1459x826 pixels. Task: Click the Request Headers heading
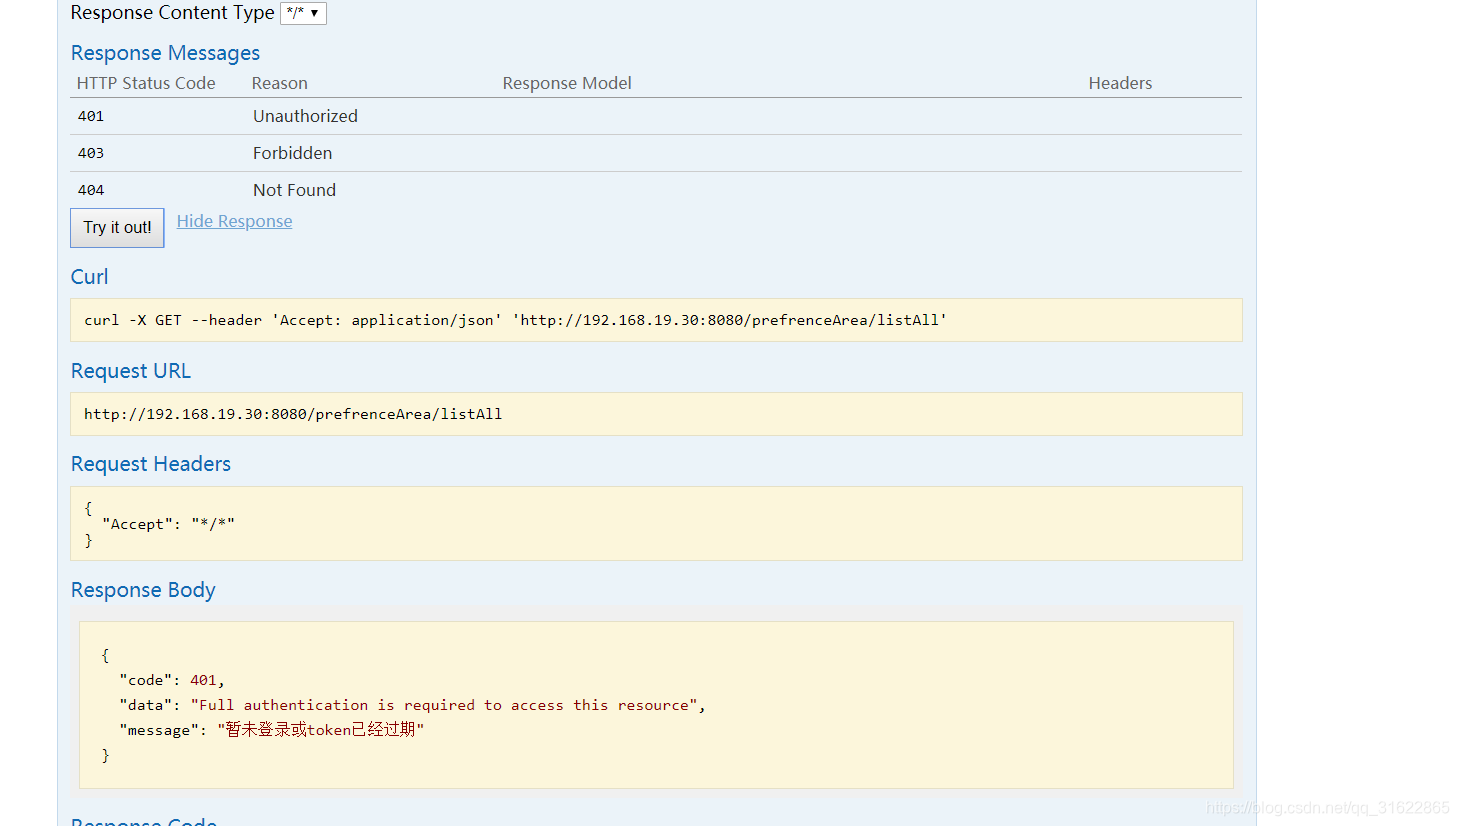pos(150,463)
